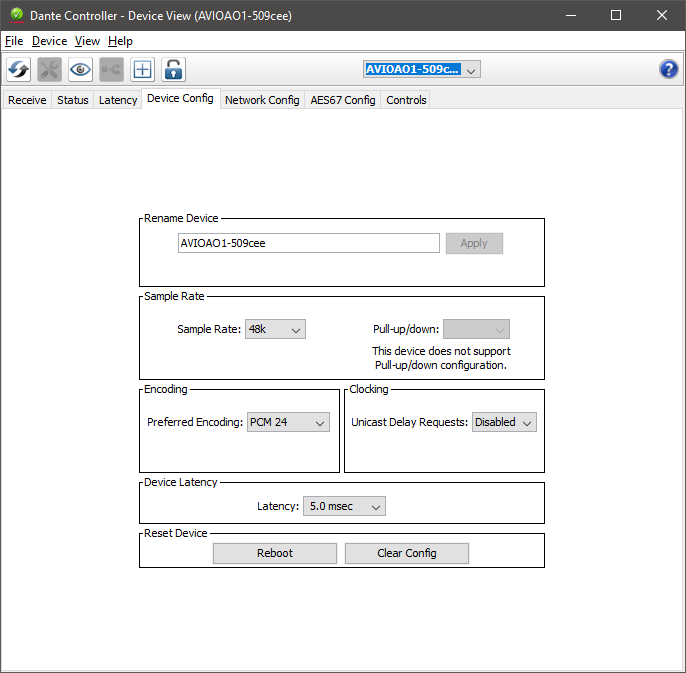Click the 'Sample Rate:' label
This screenshot has height=673, width=686.
click(x=209, y=329)
